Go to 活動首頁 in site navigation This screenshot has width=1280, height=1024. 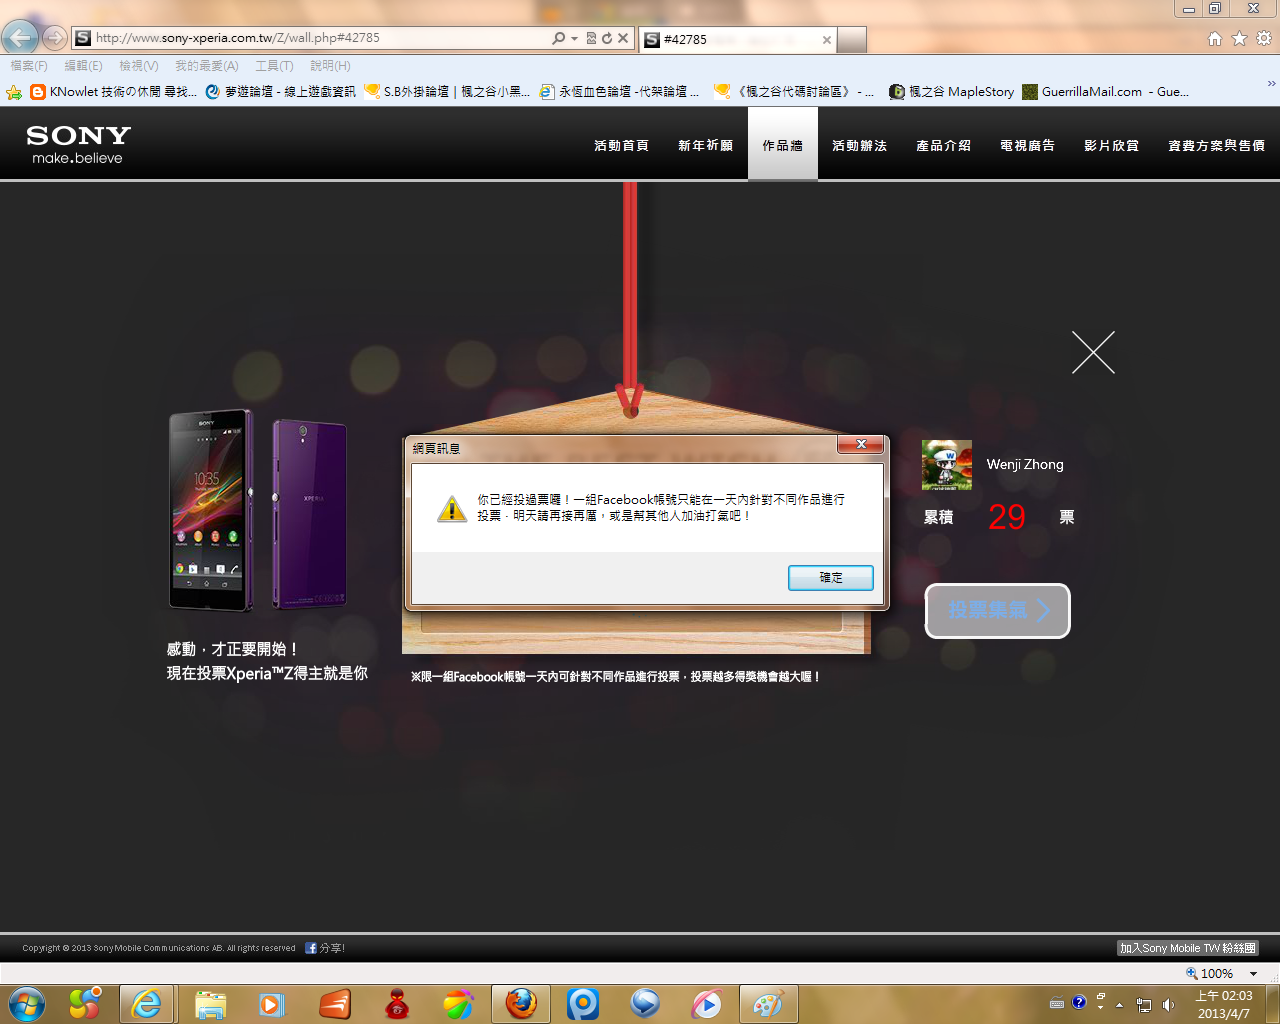coord(622,145)
